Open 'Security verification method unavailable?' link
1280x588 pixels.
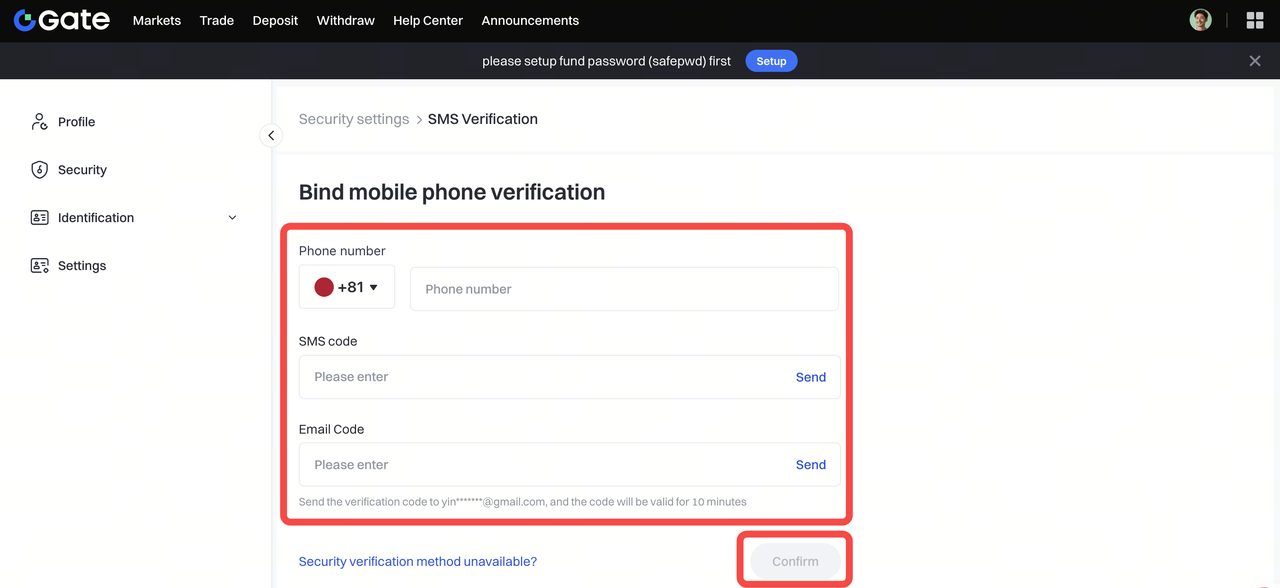click(x=418, y=562)
